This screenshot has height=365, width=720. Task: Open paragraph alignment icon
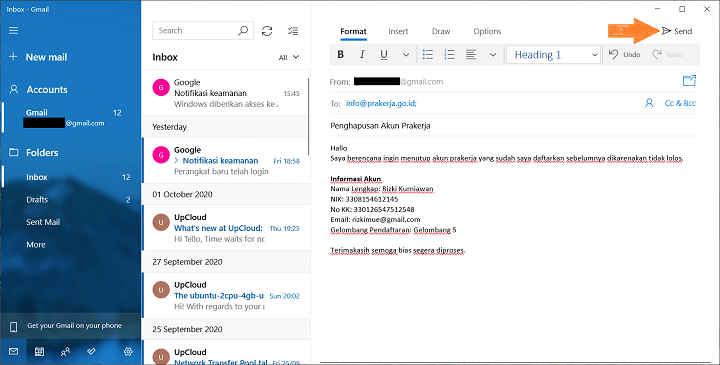pos(471,55)
